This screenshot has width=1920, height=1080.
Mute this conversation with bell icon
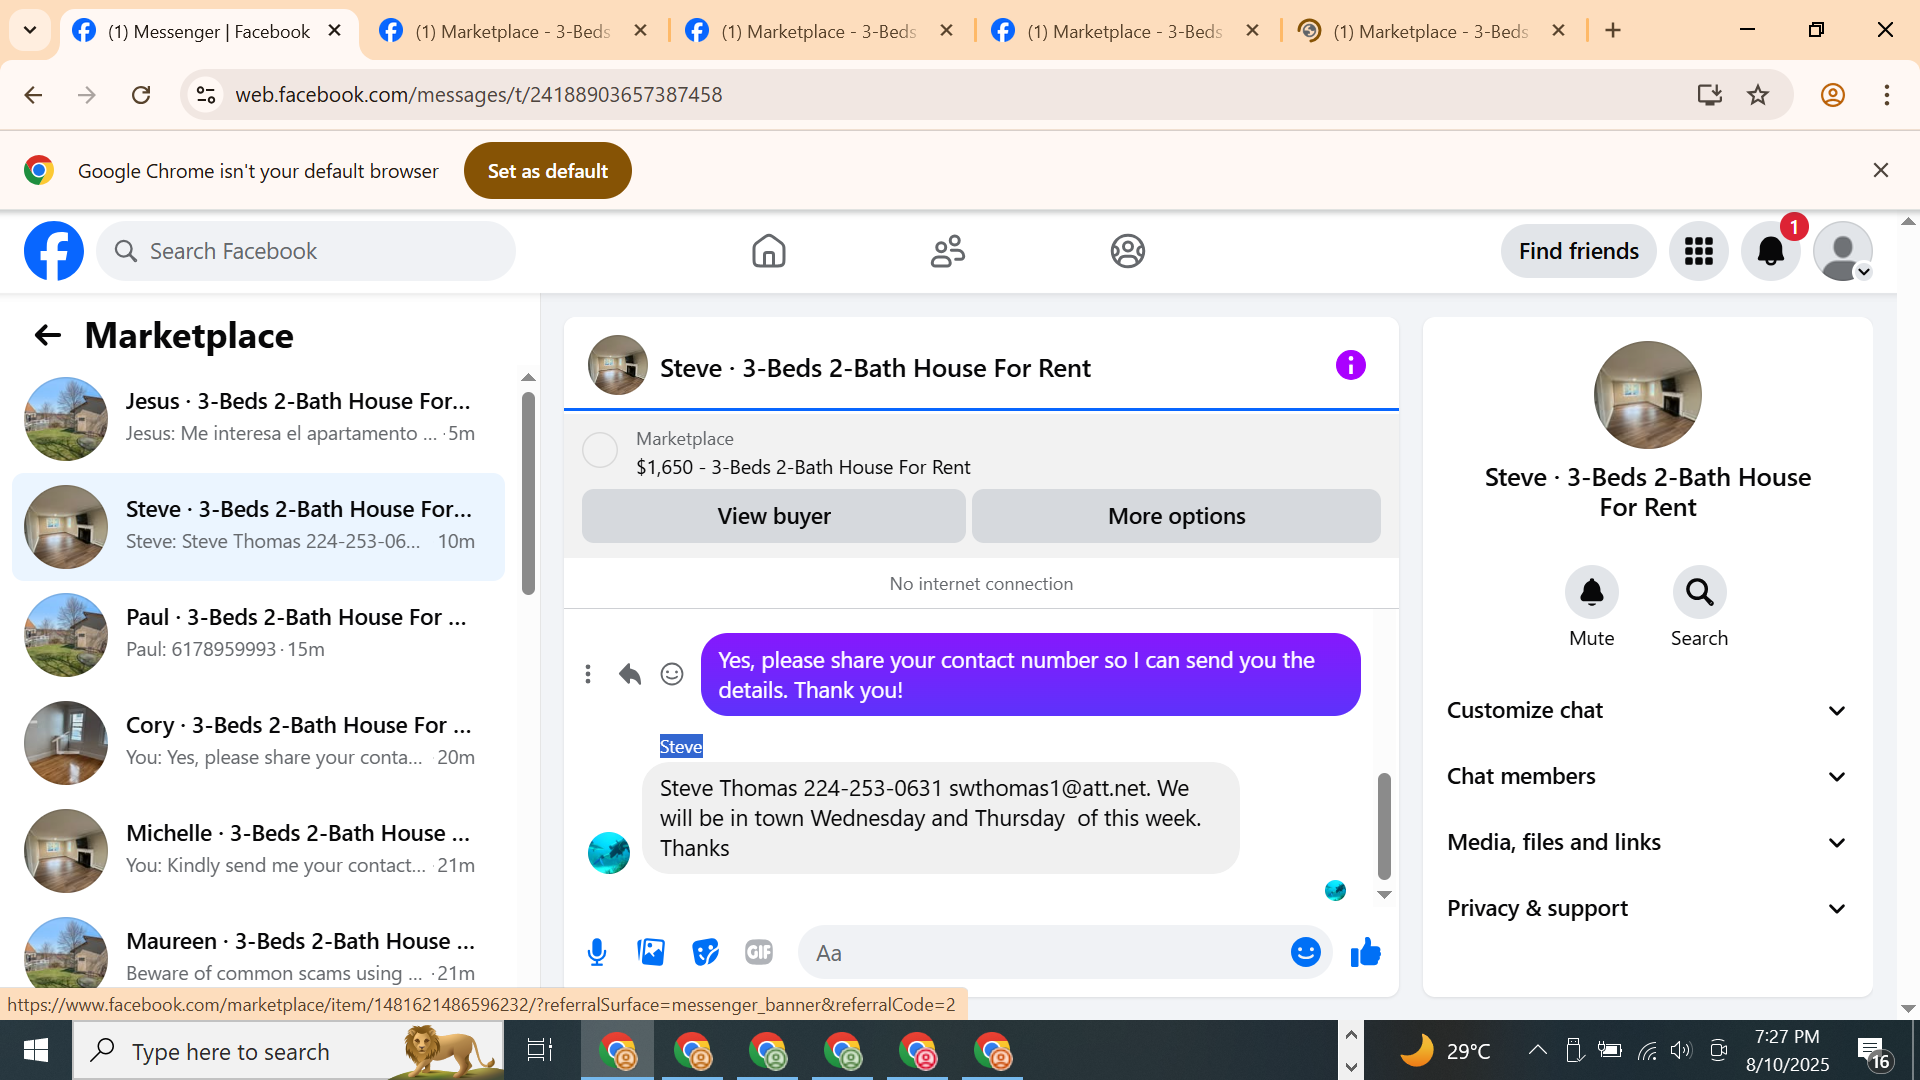(x=1591, y=593)
